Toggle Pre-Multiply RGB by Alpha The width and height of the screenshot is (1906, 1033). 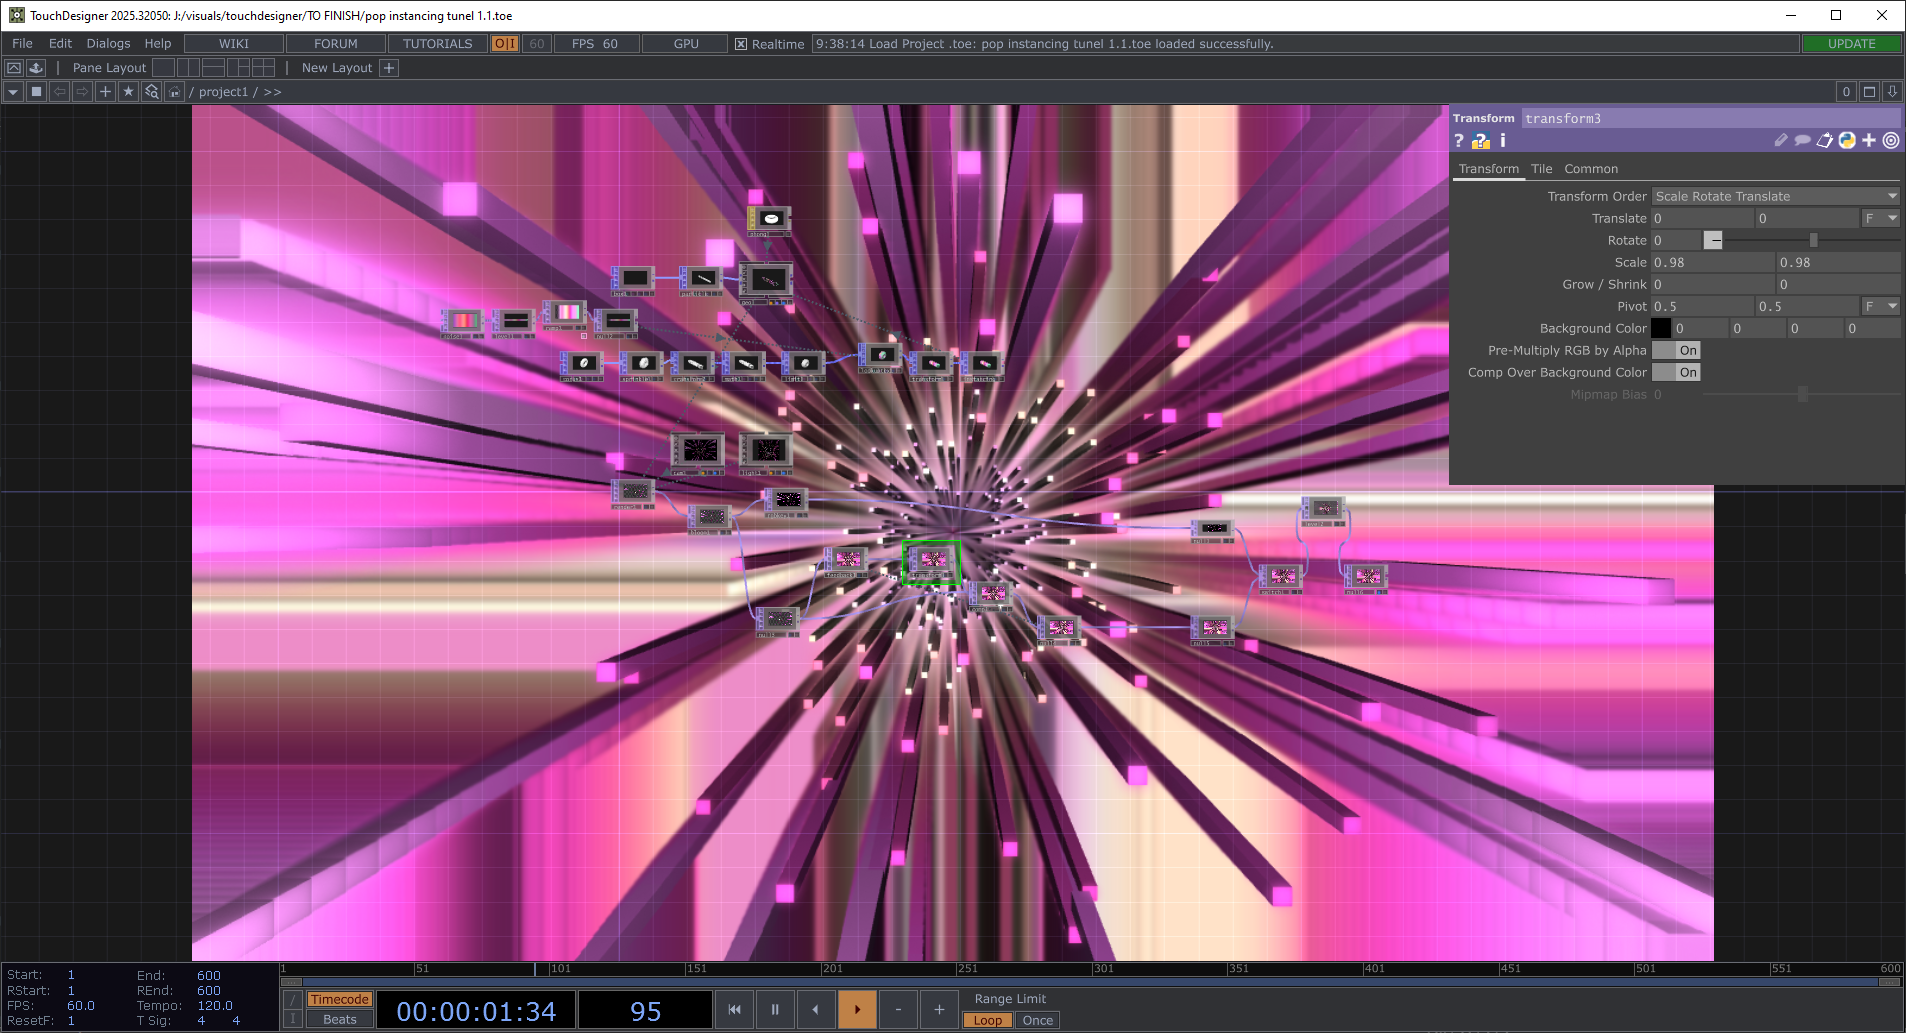click(1676, 351)
